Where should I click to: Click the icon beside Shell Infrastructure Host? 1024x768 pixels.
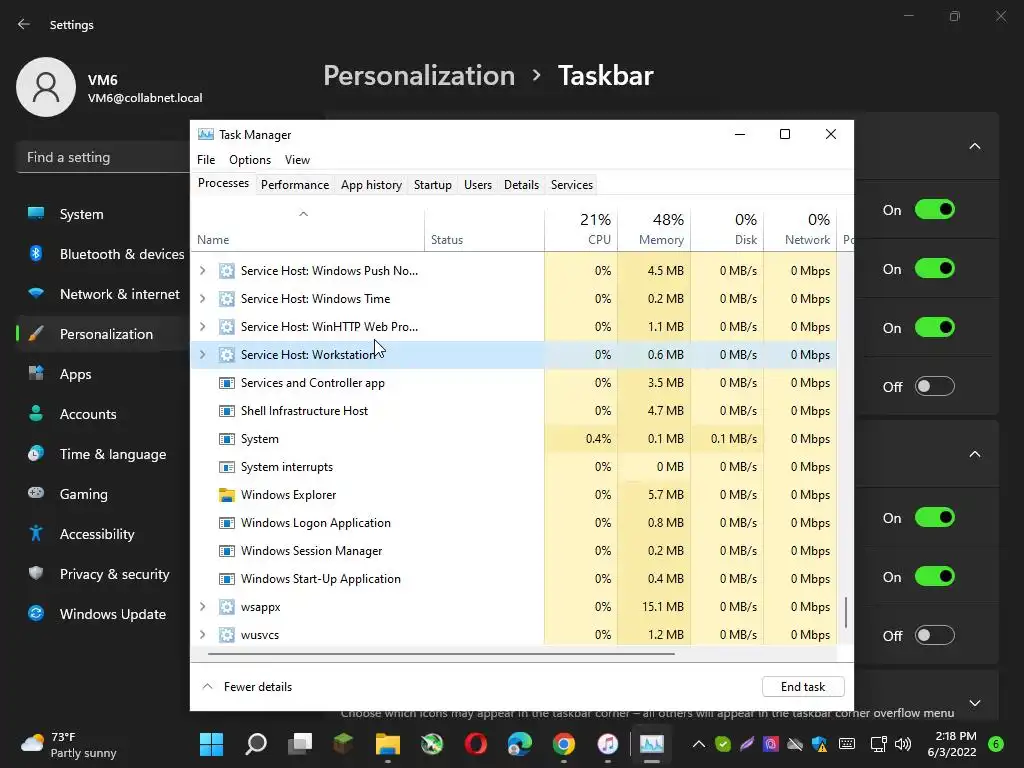coord(227,411)
